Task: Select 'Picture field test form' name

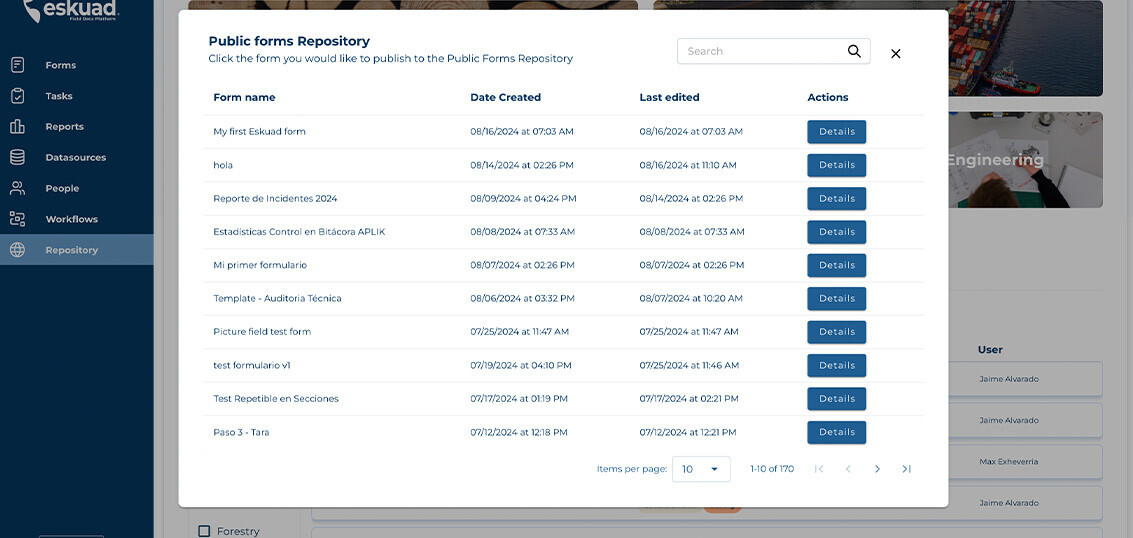Action: 262,332
